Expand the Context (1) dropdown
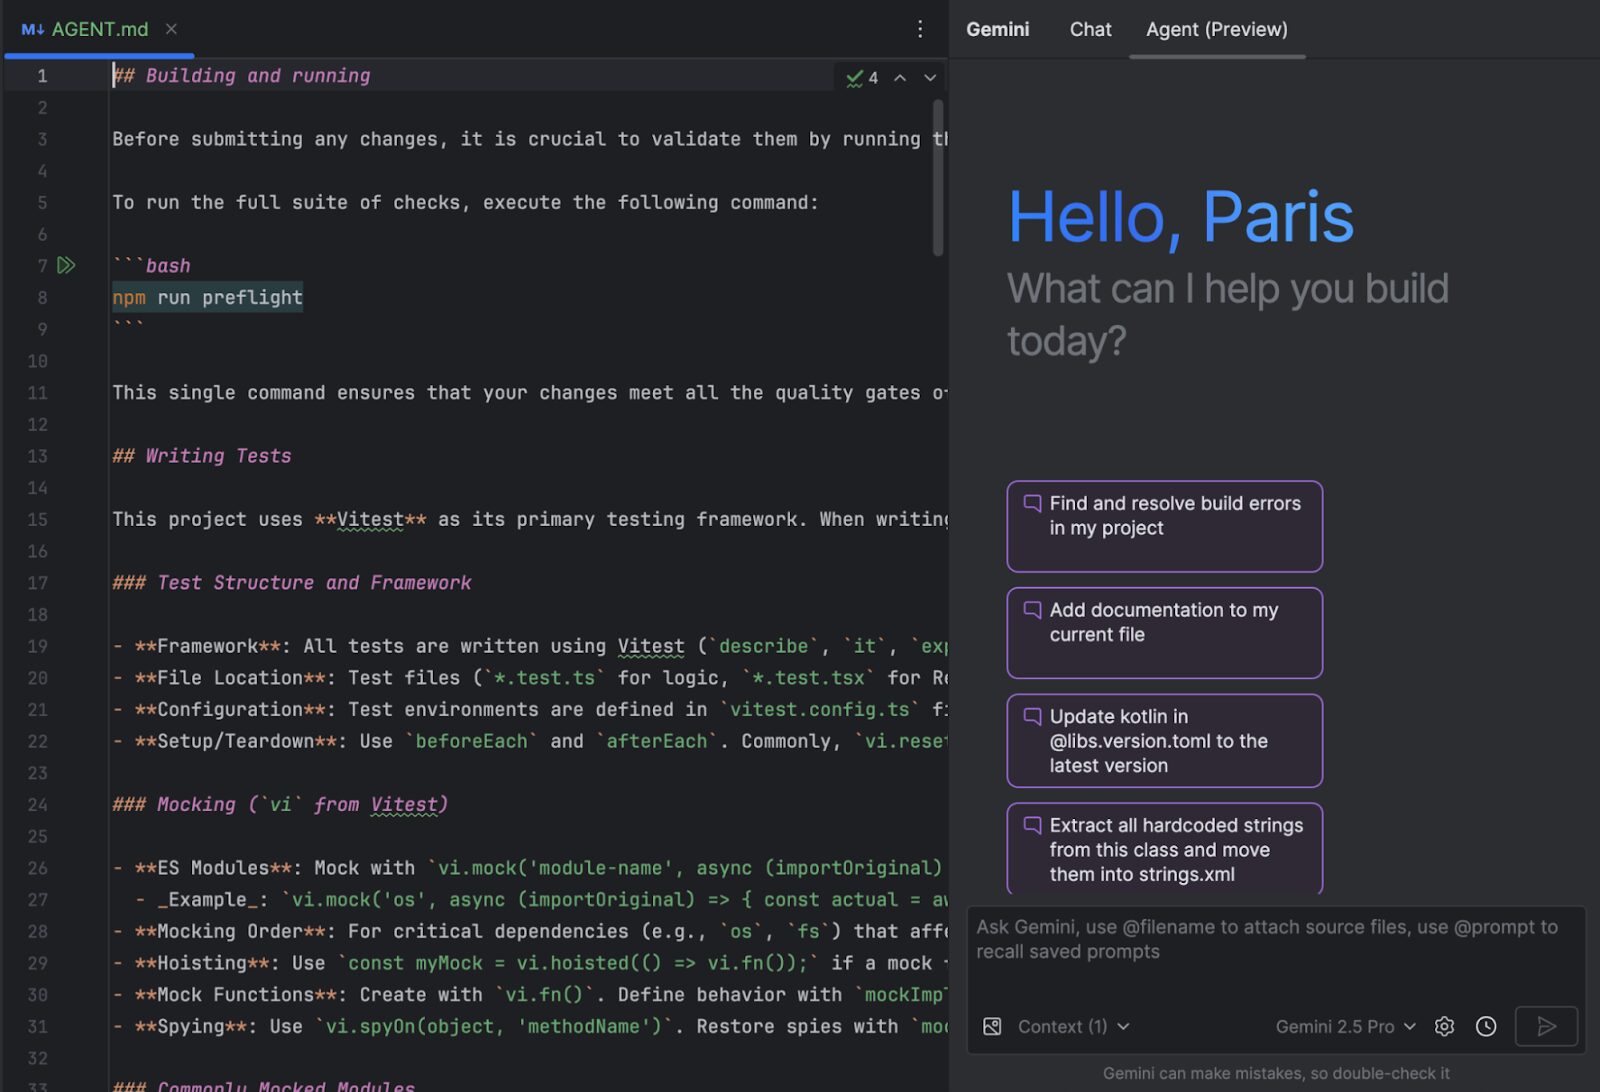 (1073, 1026)
